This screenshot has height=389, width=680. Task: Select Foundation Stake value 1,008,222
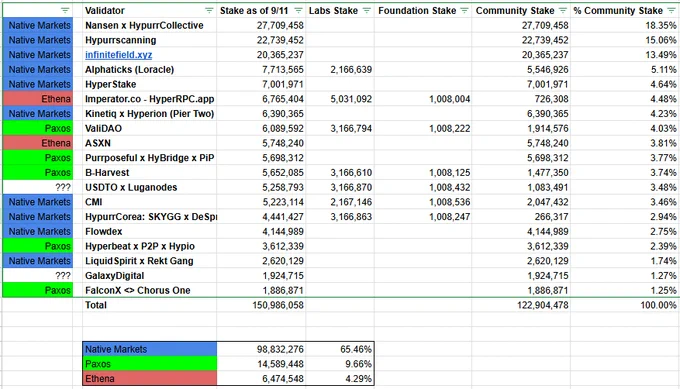tap(423, 129)
